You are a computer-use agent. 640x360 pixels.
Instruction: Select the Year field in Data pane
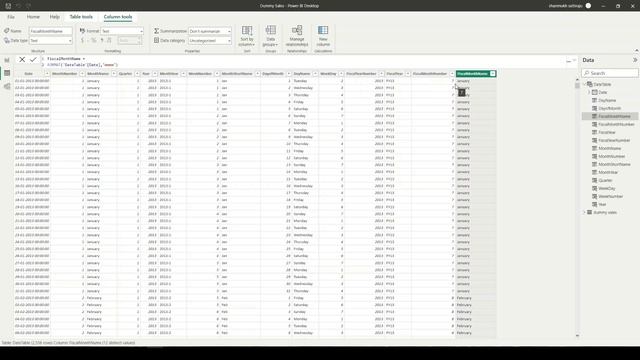(x=602, y=204)
